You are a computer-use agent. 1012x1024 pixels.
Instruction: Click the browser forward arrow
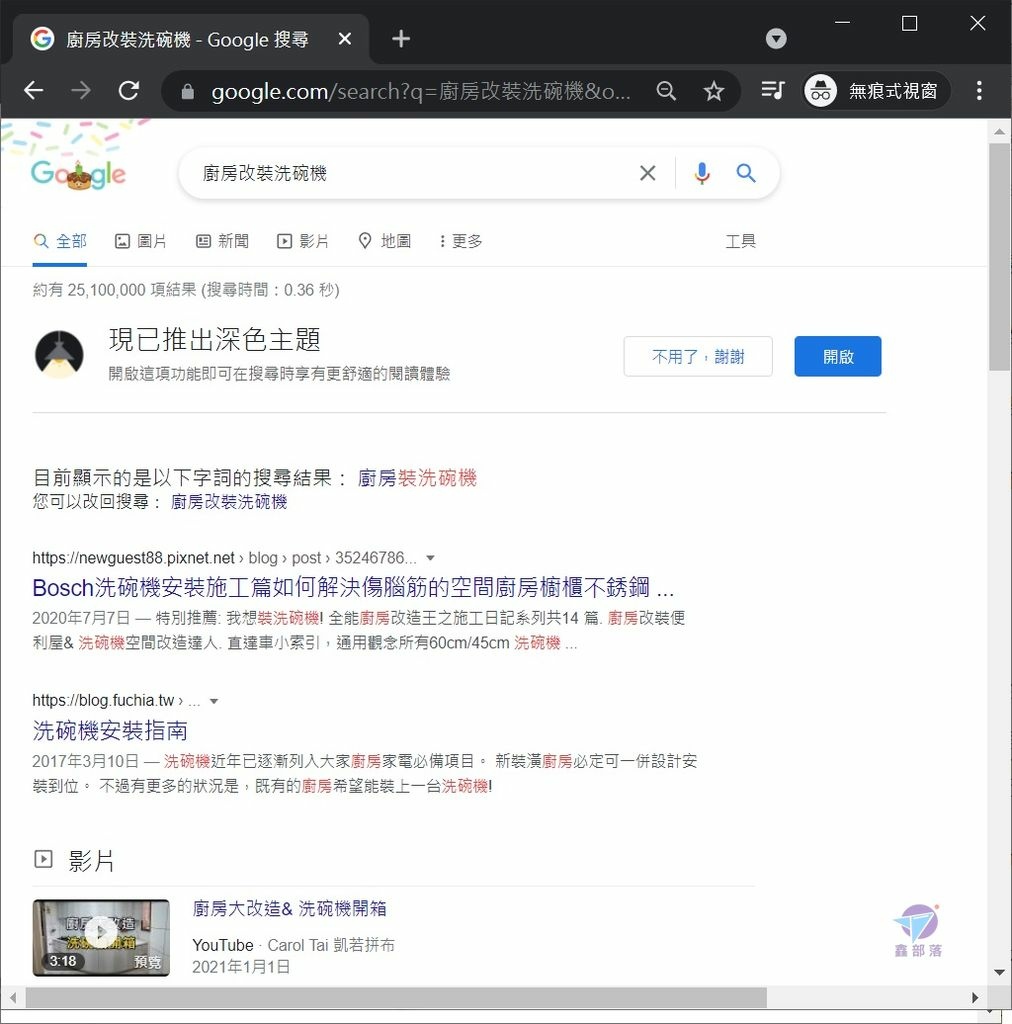(x=81, y=90)
